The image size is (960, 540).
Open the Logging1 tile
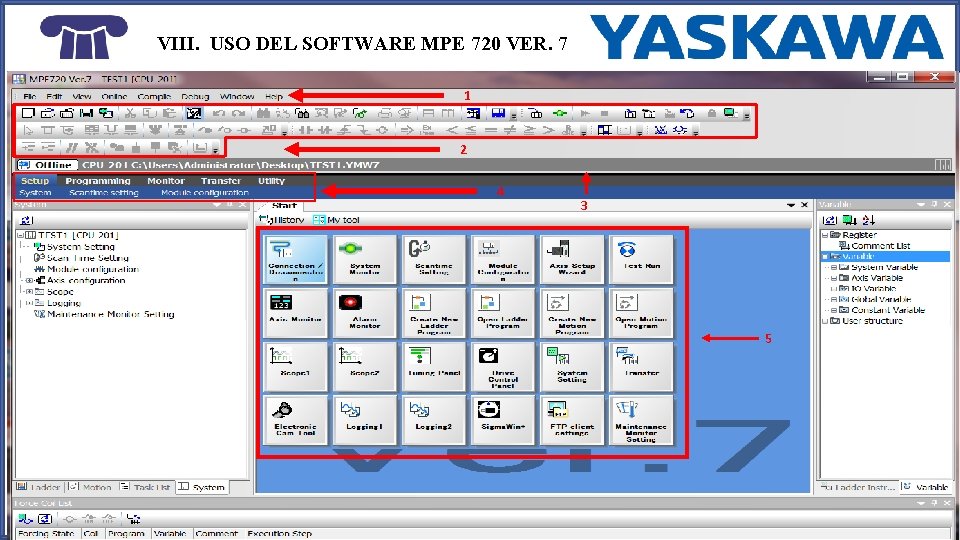365,420
